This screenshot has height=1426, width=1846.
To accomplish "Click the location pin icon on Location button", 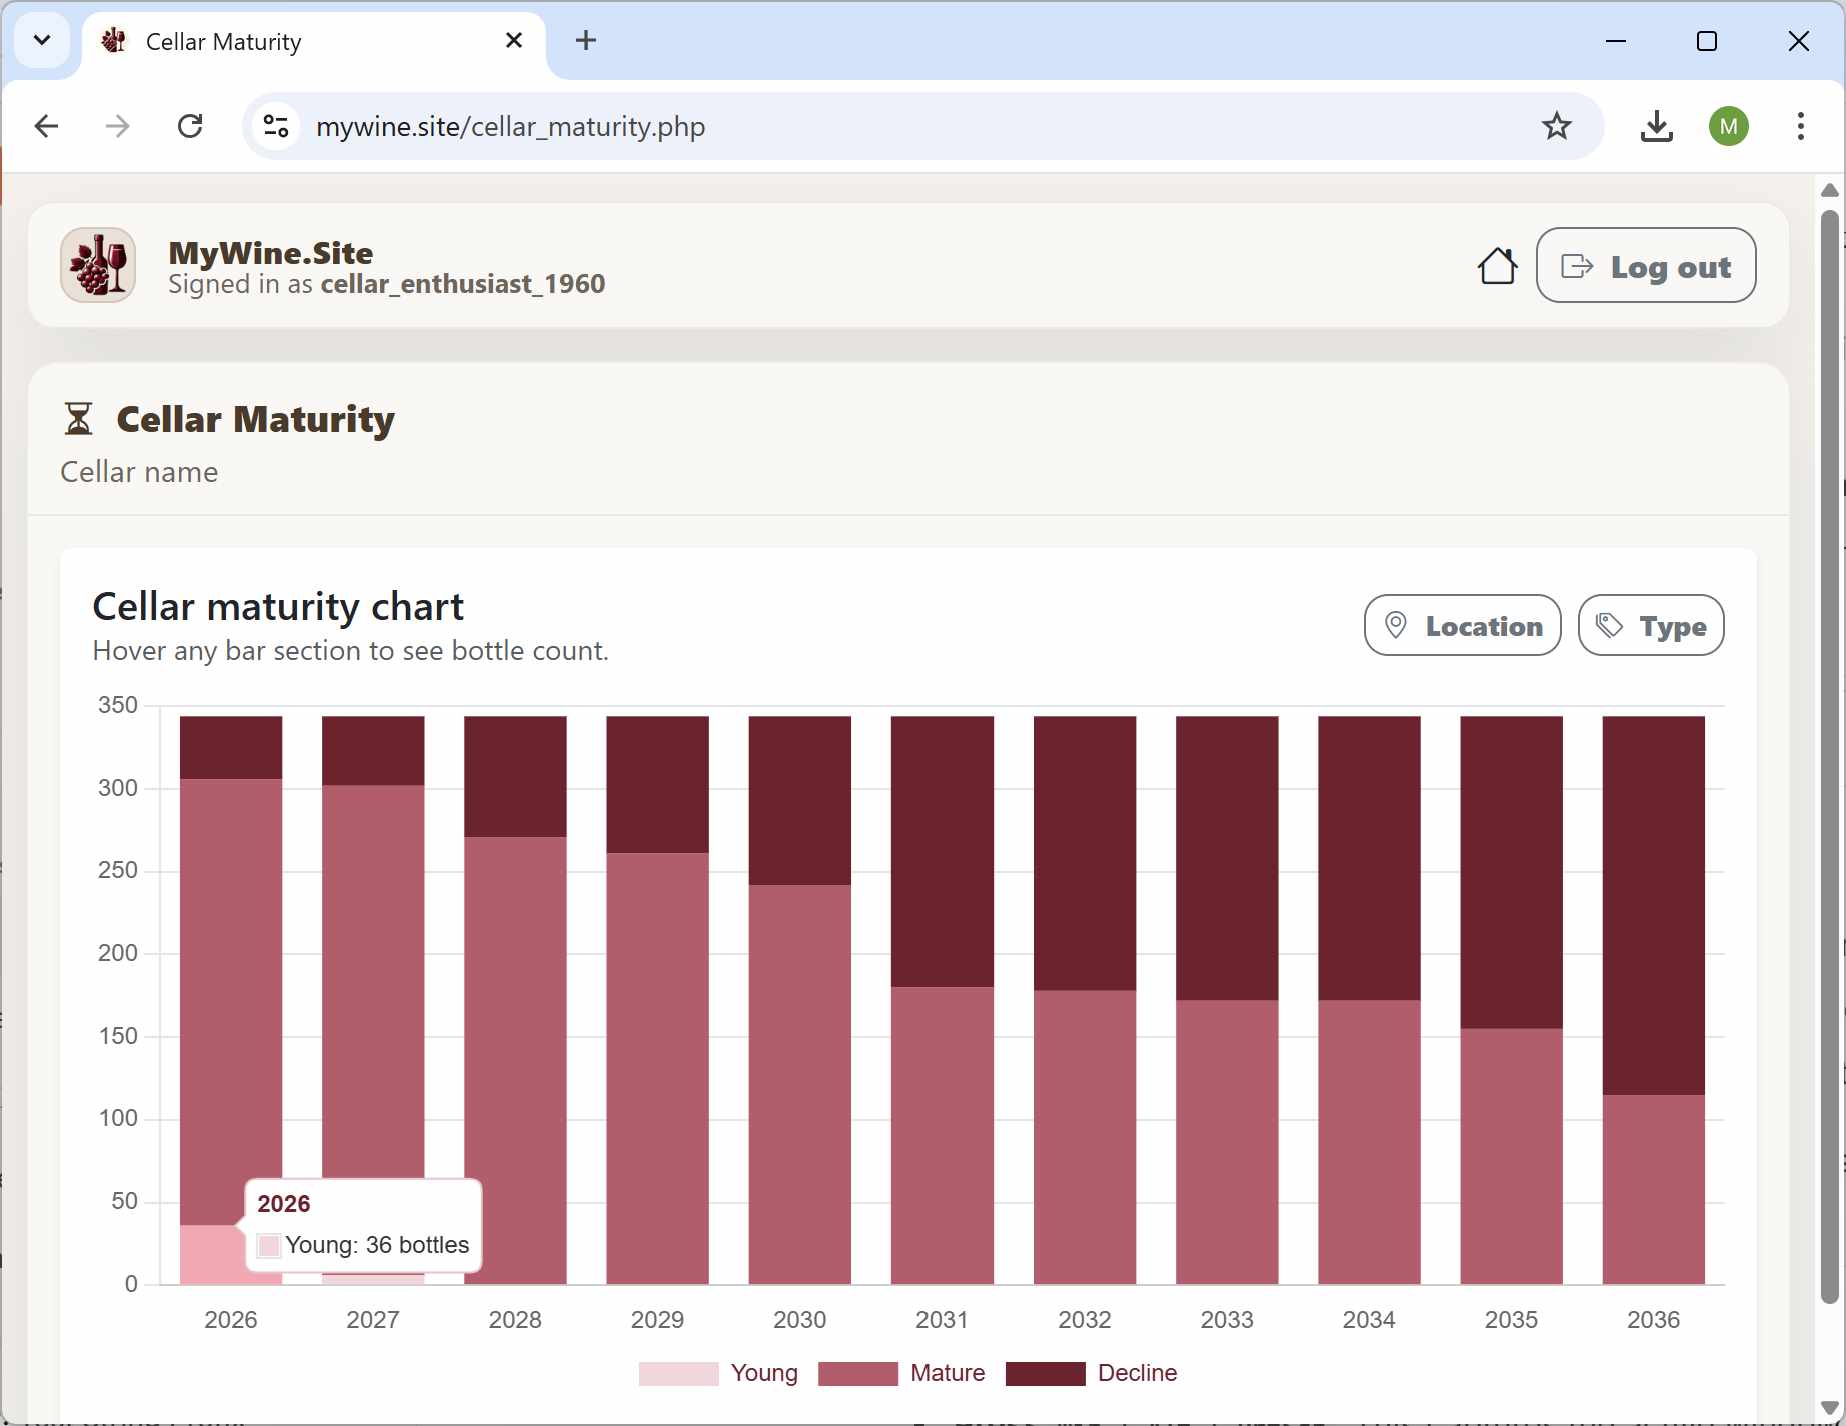I will point(1397,625).
